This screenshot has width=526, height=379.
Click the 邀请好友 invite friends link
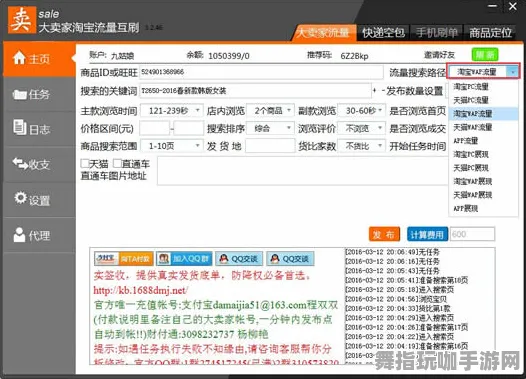point(439,55)
